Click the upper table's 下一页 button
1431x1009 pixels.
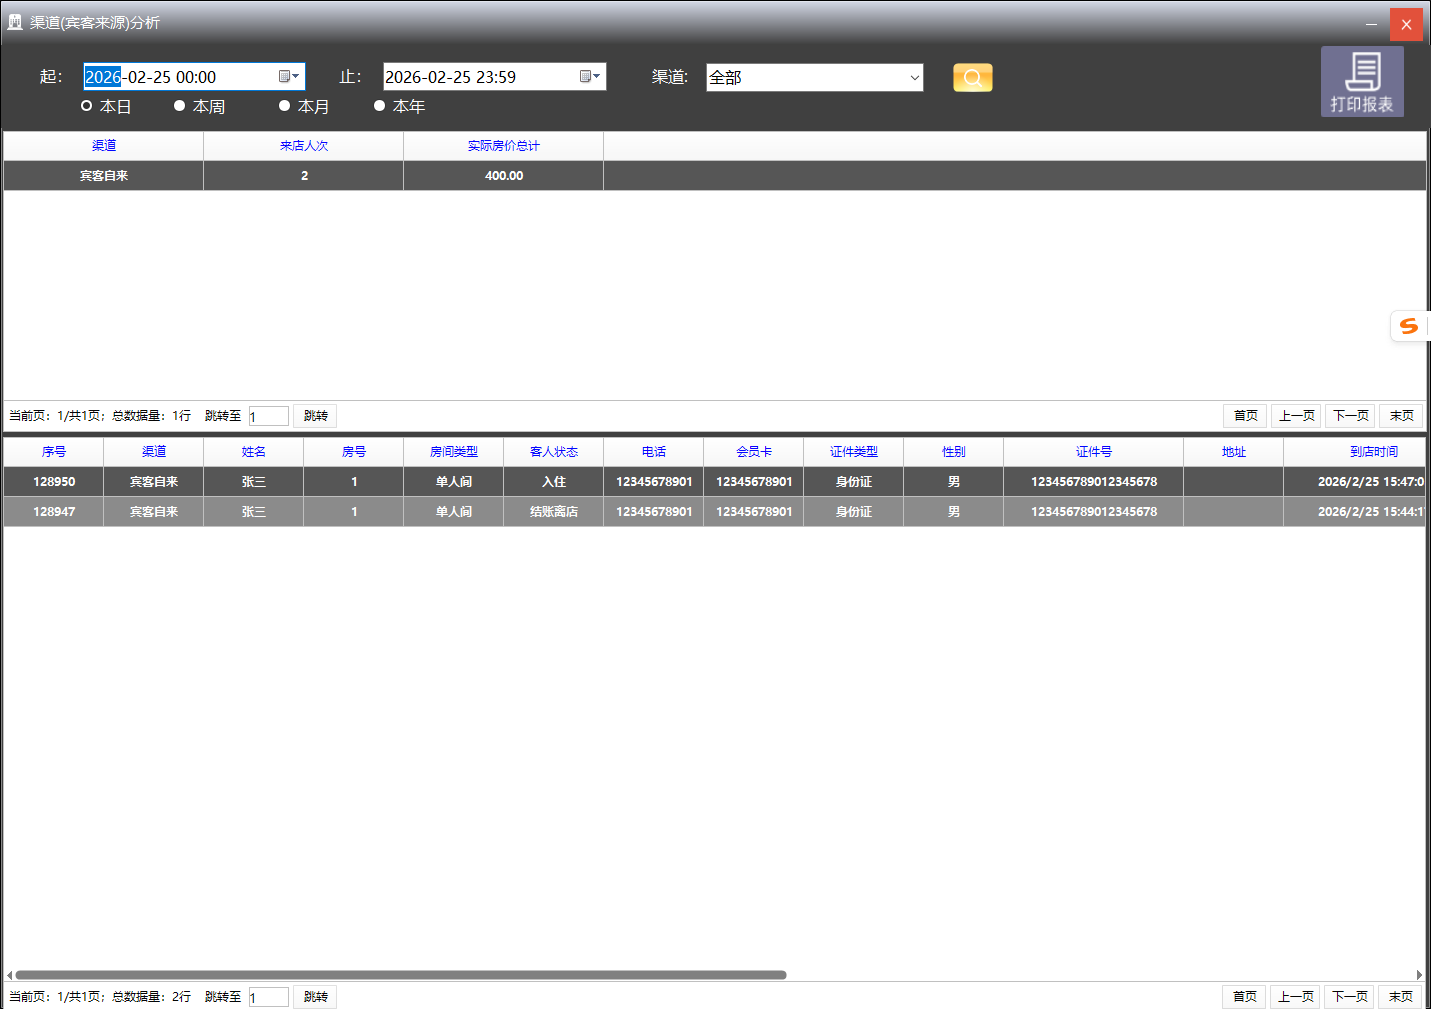(x=1350, y=416)
